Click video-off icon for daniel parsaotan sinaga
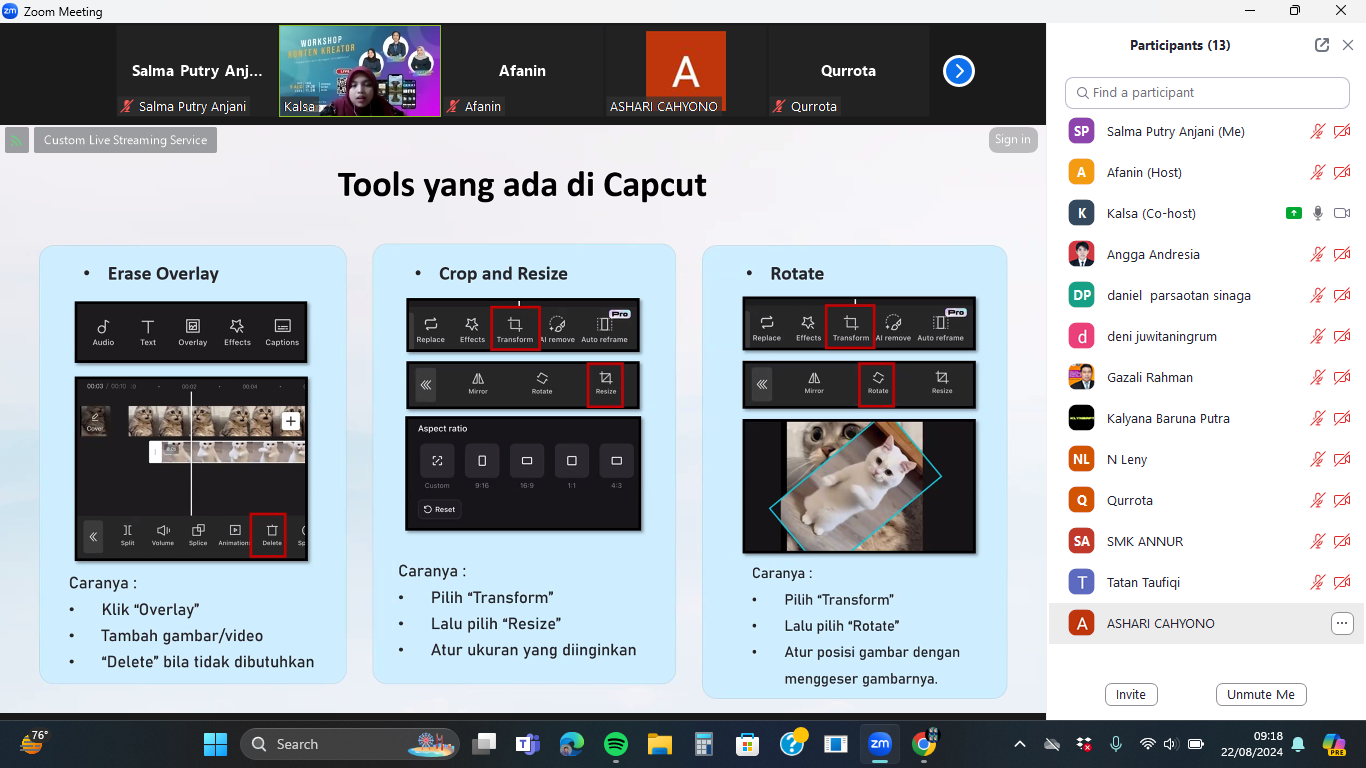Screen dimensions: 1366x768 pos(1342,295)
